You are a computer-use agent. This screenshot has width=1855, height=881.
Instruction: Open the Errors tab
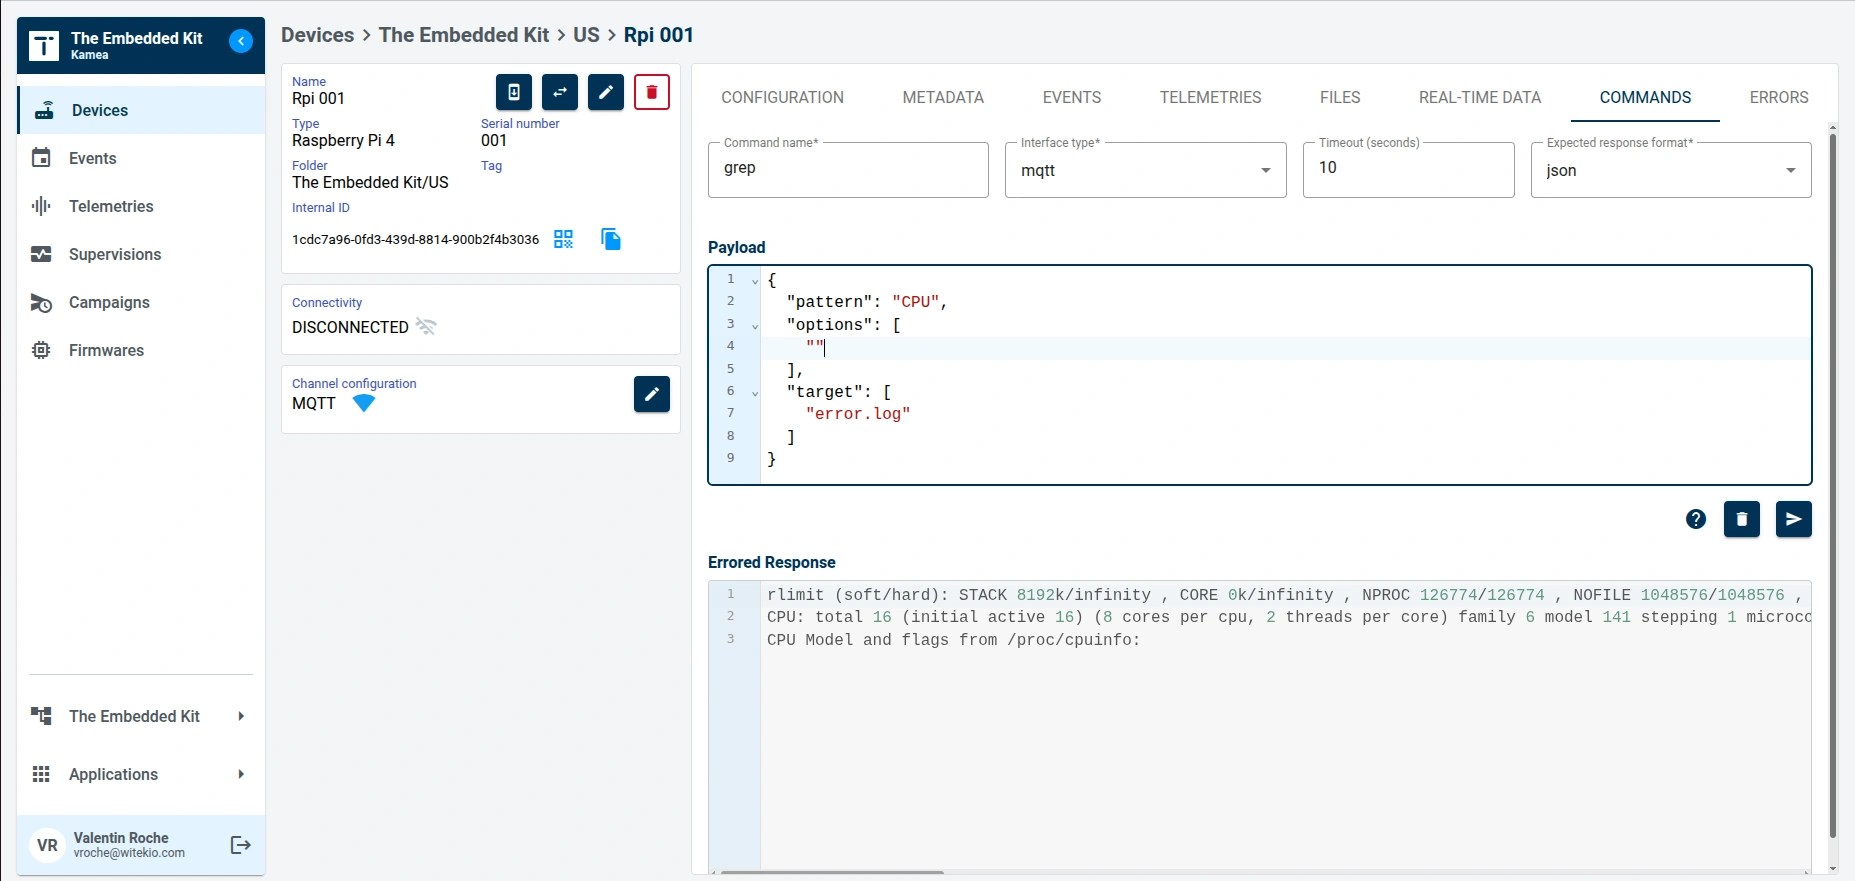(x=1778, y=97)
